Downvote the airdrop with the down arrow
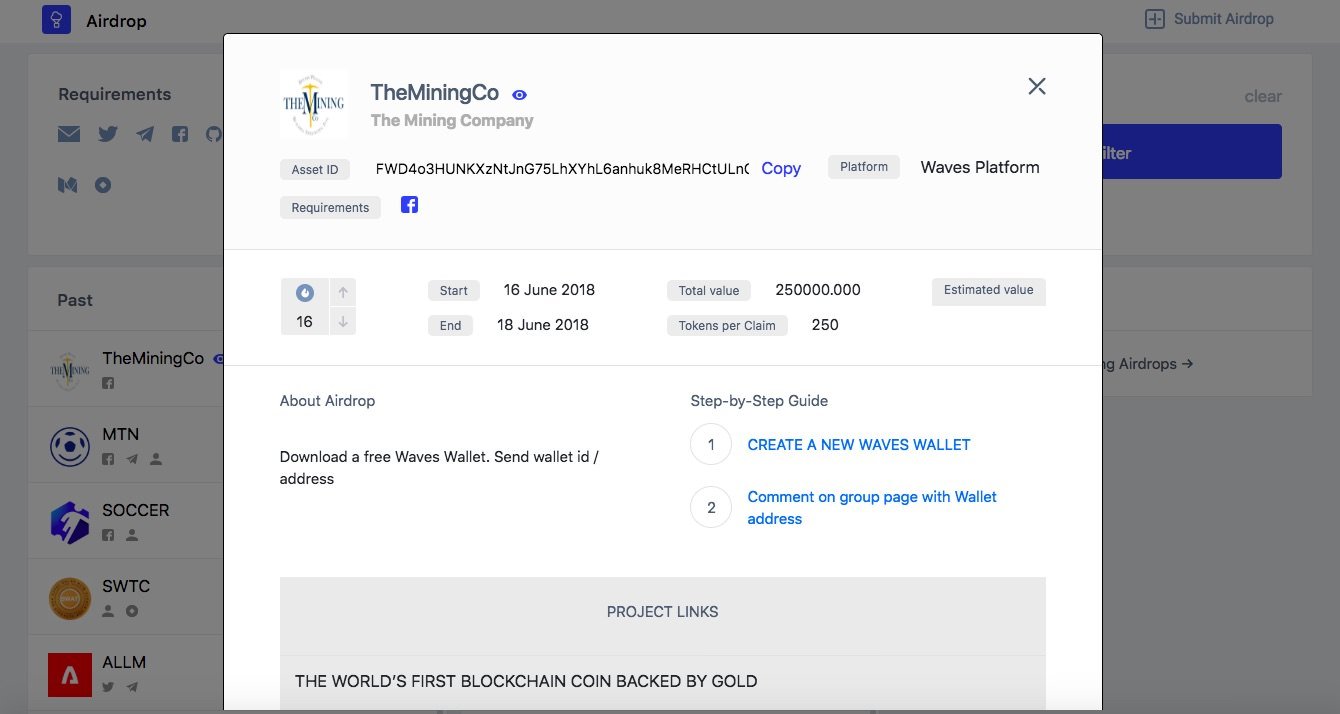 click(343, 322)
